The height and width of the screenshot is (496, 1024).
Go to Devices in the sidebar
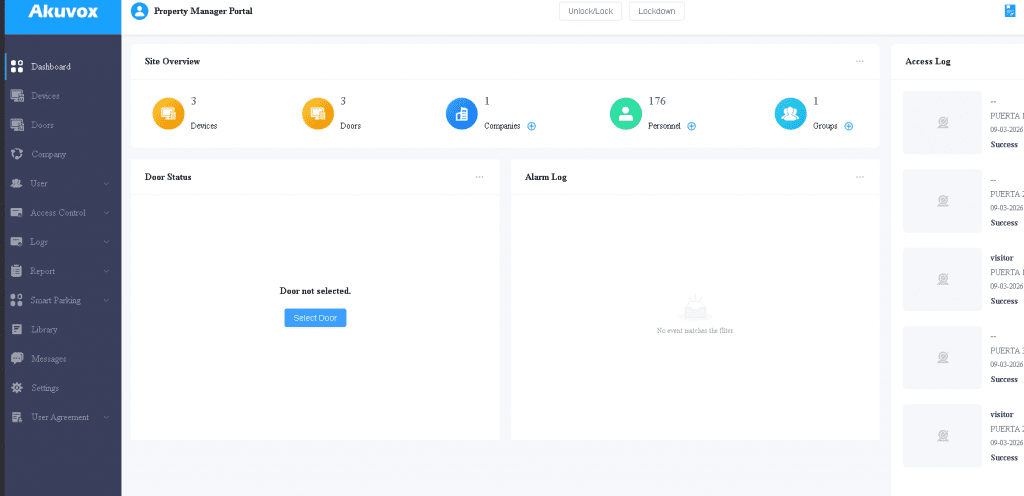pos(45,96)
